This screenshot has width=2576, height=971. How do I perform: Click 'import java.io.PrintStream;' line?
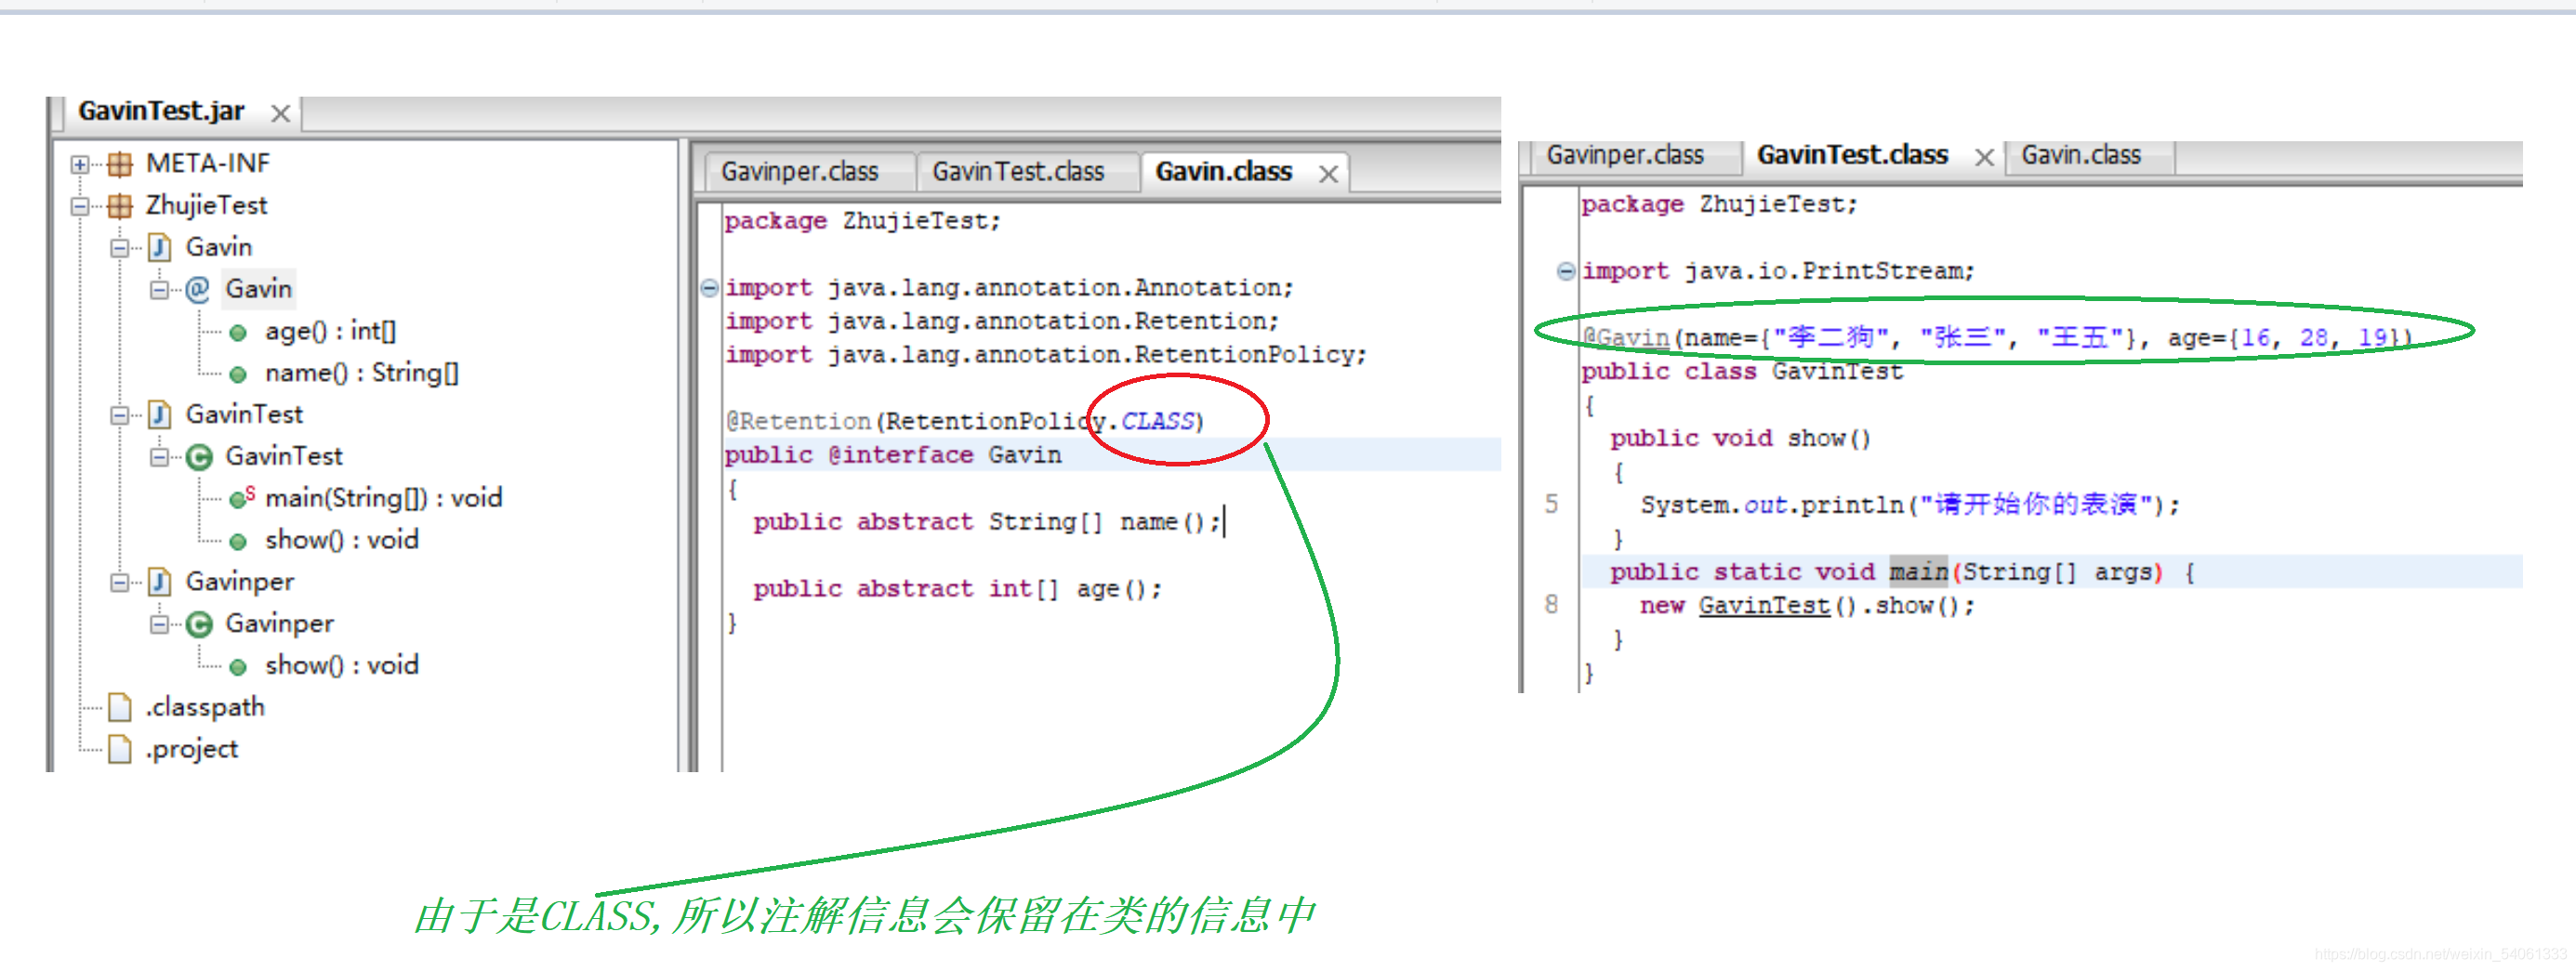[1777, 271]
